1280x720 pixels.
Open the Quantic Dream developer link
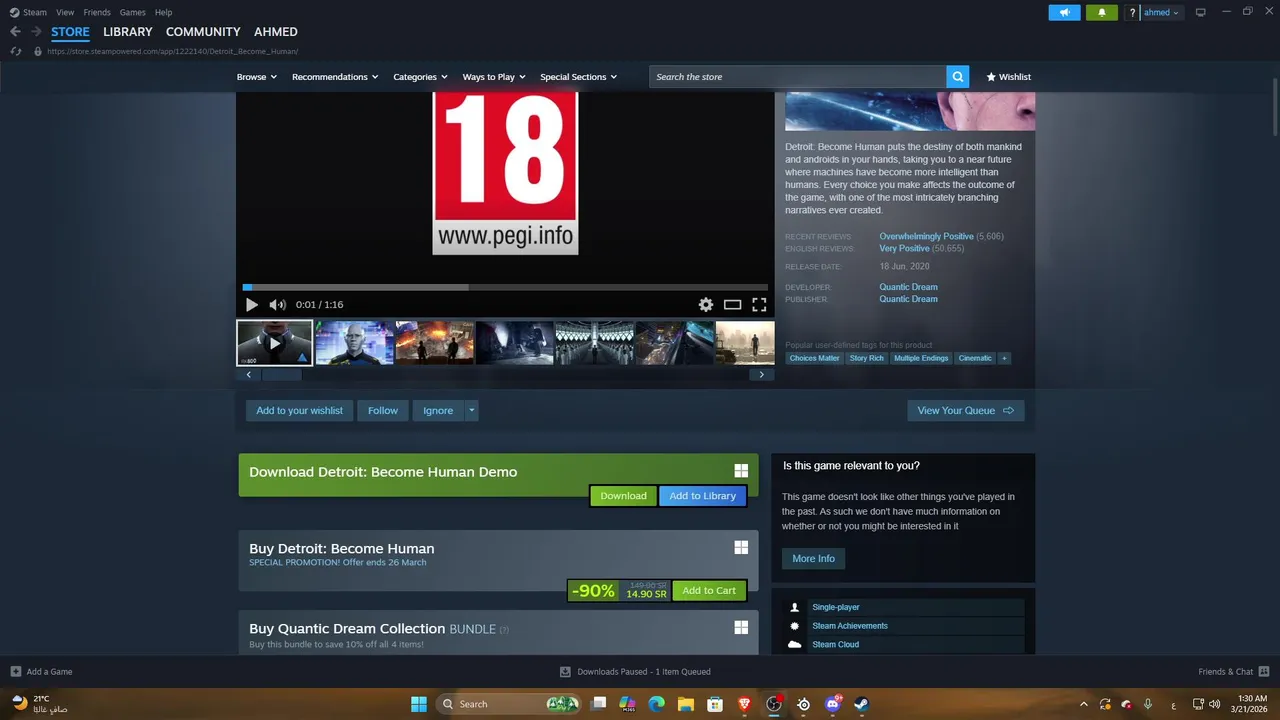(x=908, y=288)
